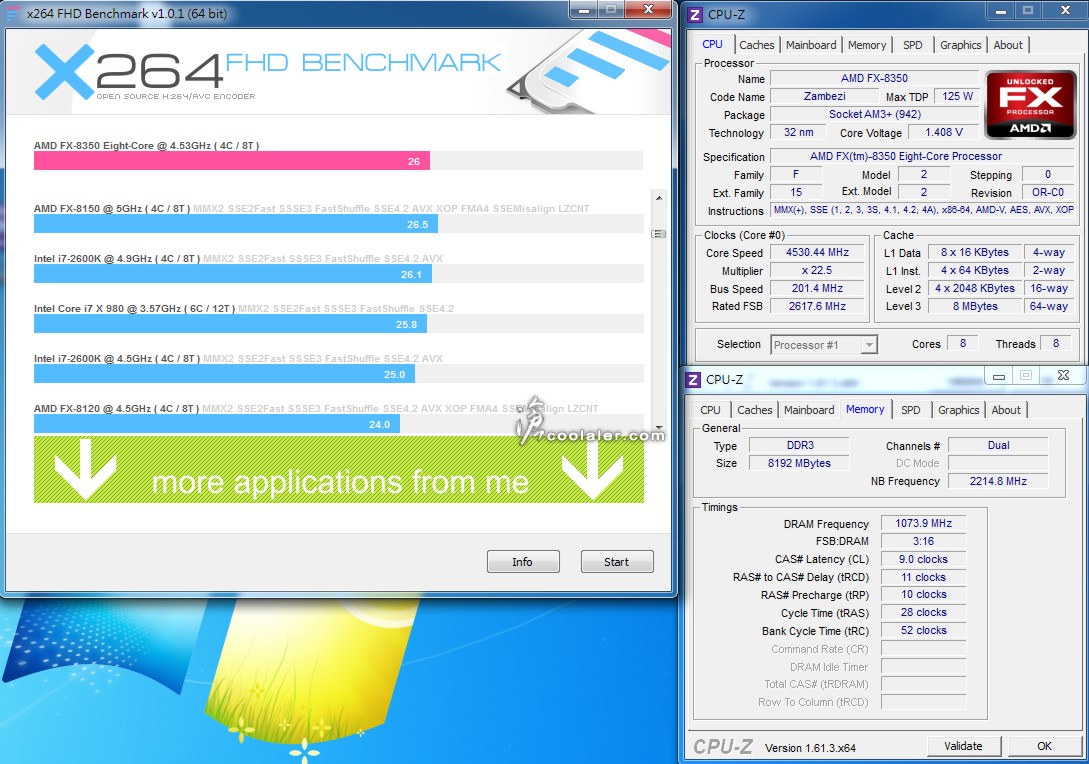
Task: Click the x264 FHD Benchmark title bar icon
Action: point(13,13)
